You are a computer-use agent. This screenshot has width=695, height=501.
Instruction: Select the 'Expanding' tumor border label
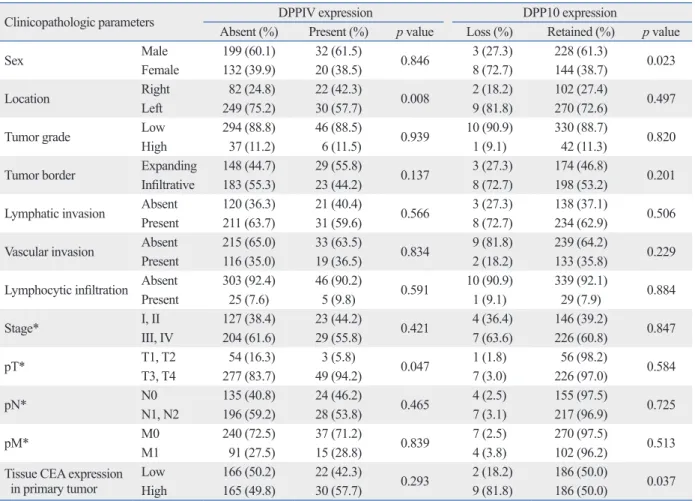pos(169,166)
